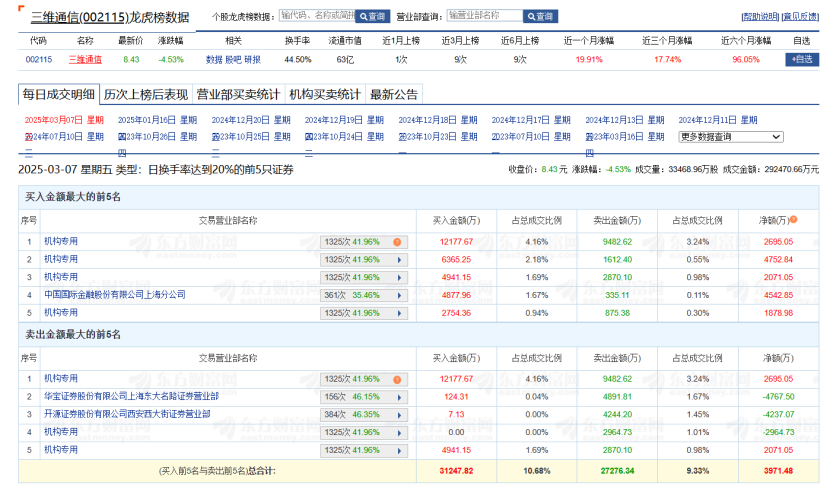
Task: Click search icon button next to stock code input
Action: (x=373, y=17)
